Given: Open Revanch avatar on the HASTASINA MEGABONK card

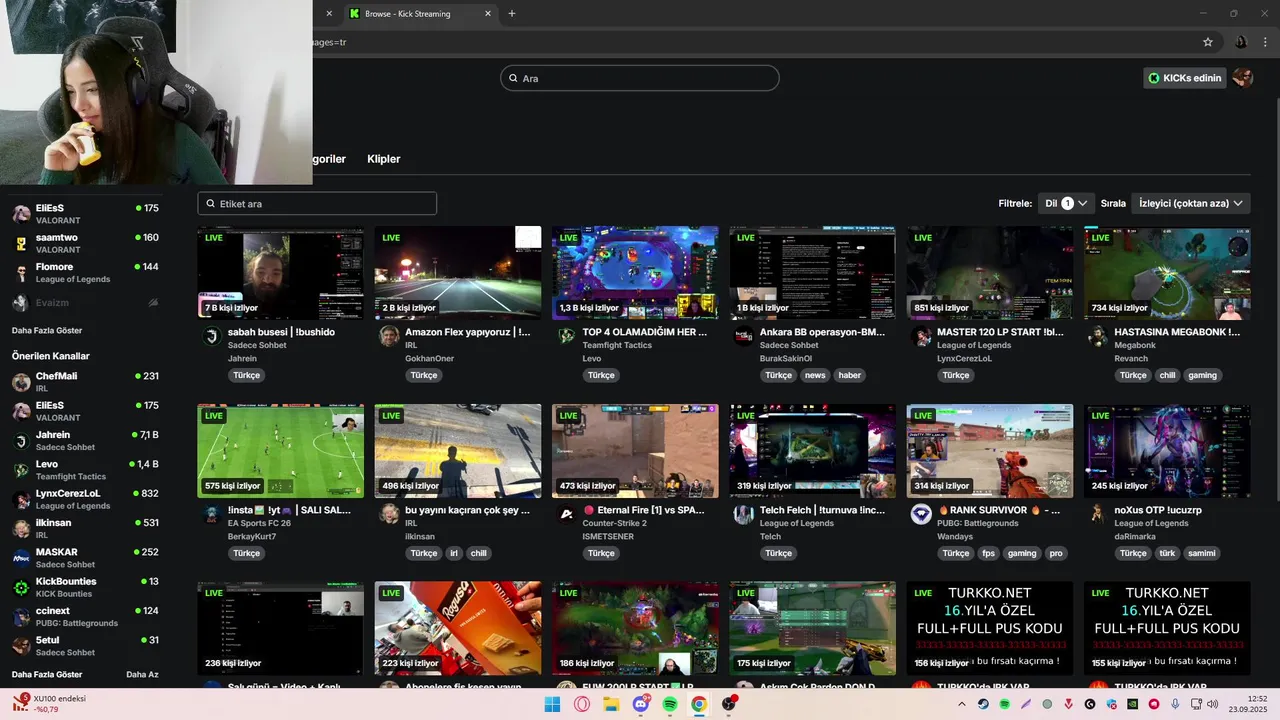Looking at the screenshot, I should [1098, 337].
